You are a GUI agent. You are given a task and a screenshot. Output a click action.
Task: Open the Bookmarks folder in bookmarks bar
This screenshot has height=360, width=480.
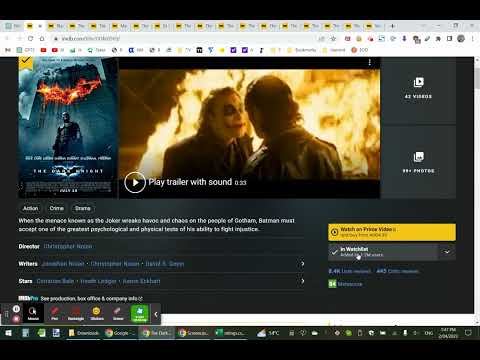click(x=302, y=50)
